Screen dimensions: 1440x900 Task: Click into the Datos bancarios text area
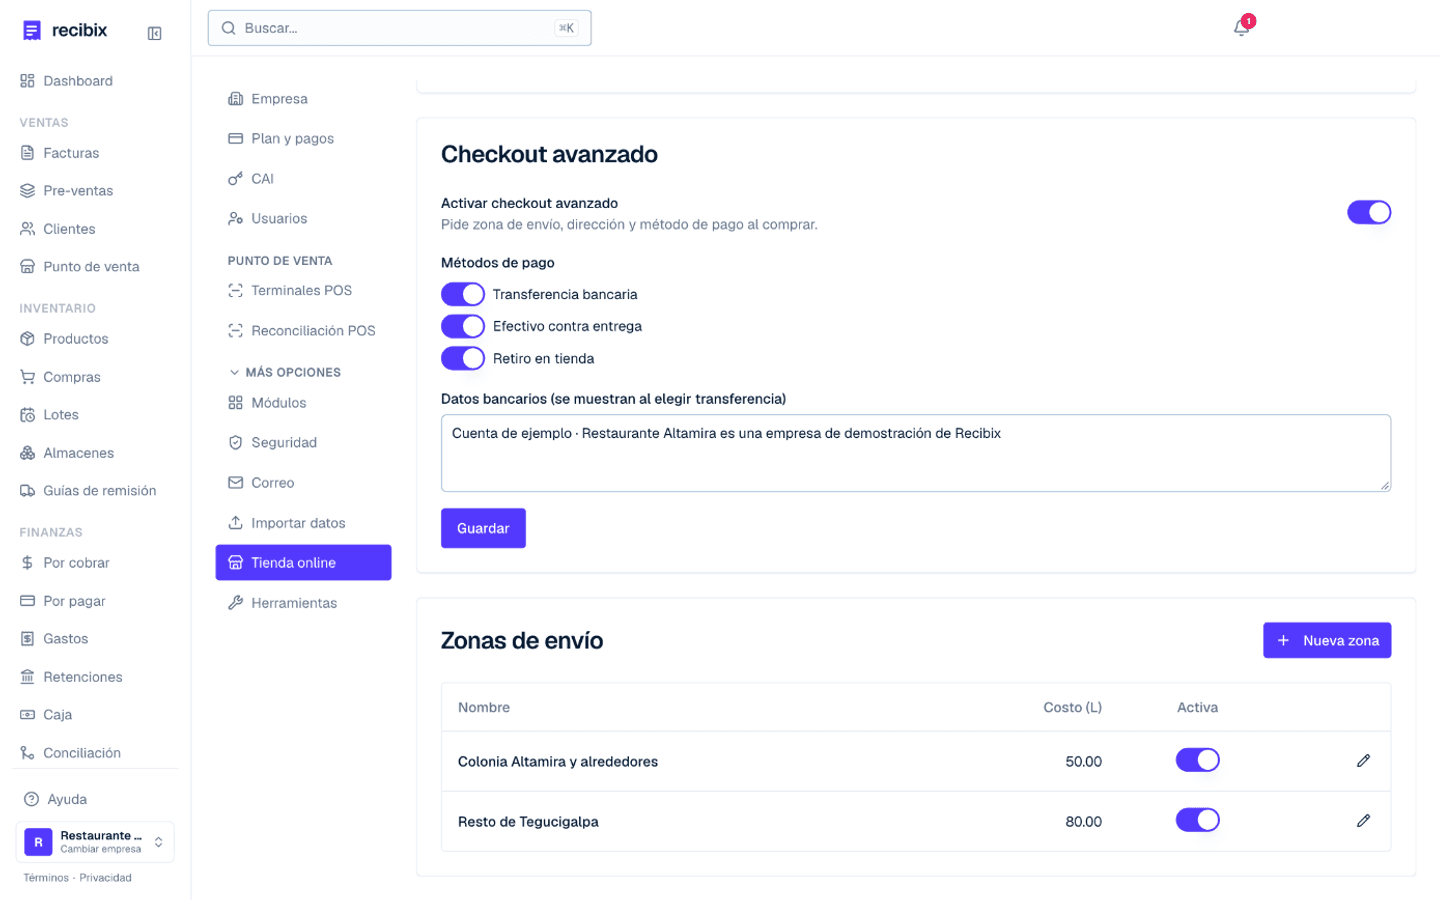pos(915,453)
